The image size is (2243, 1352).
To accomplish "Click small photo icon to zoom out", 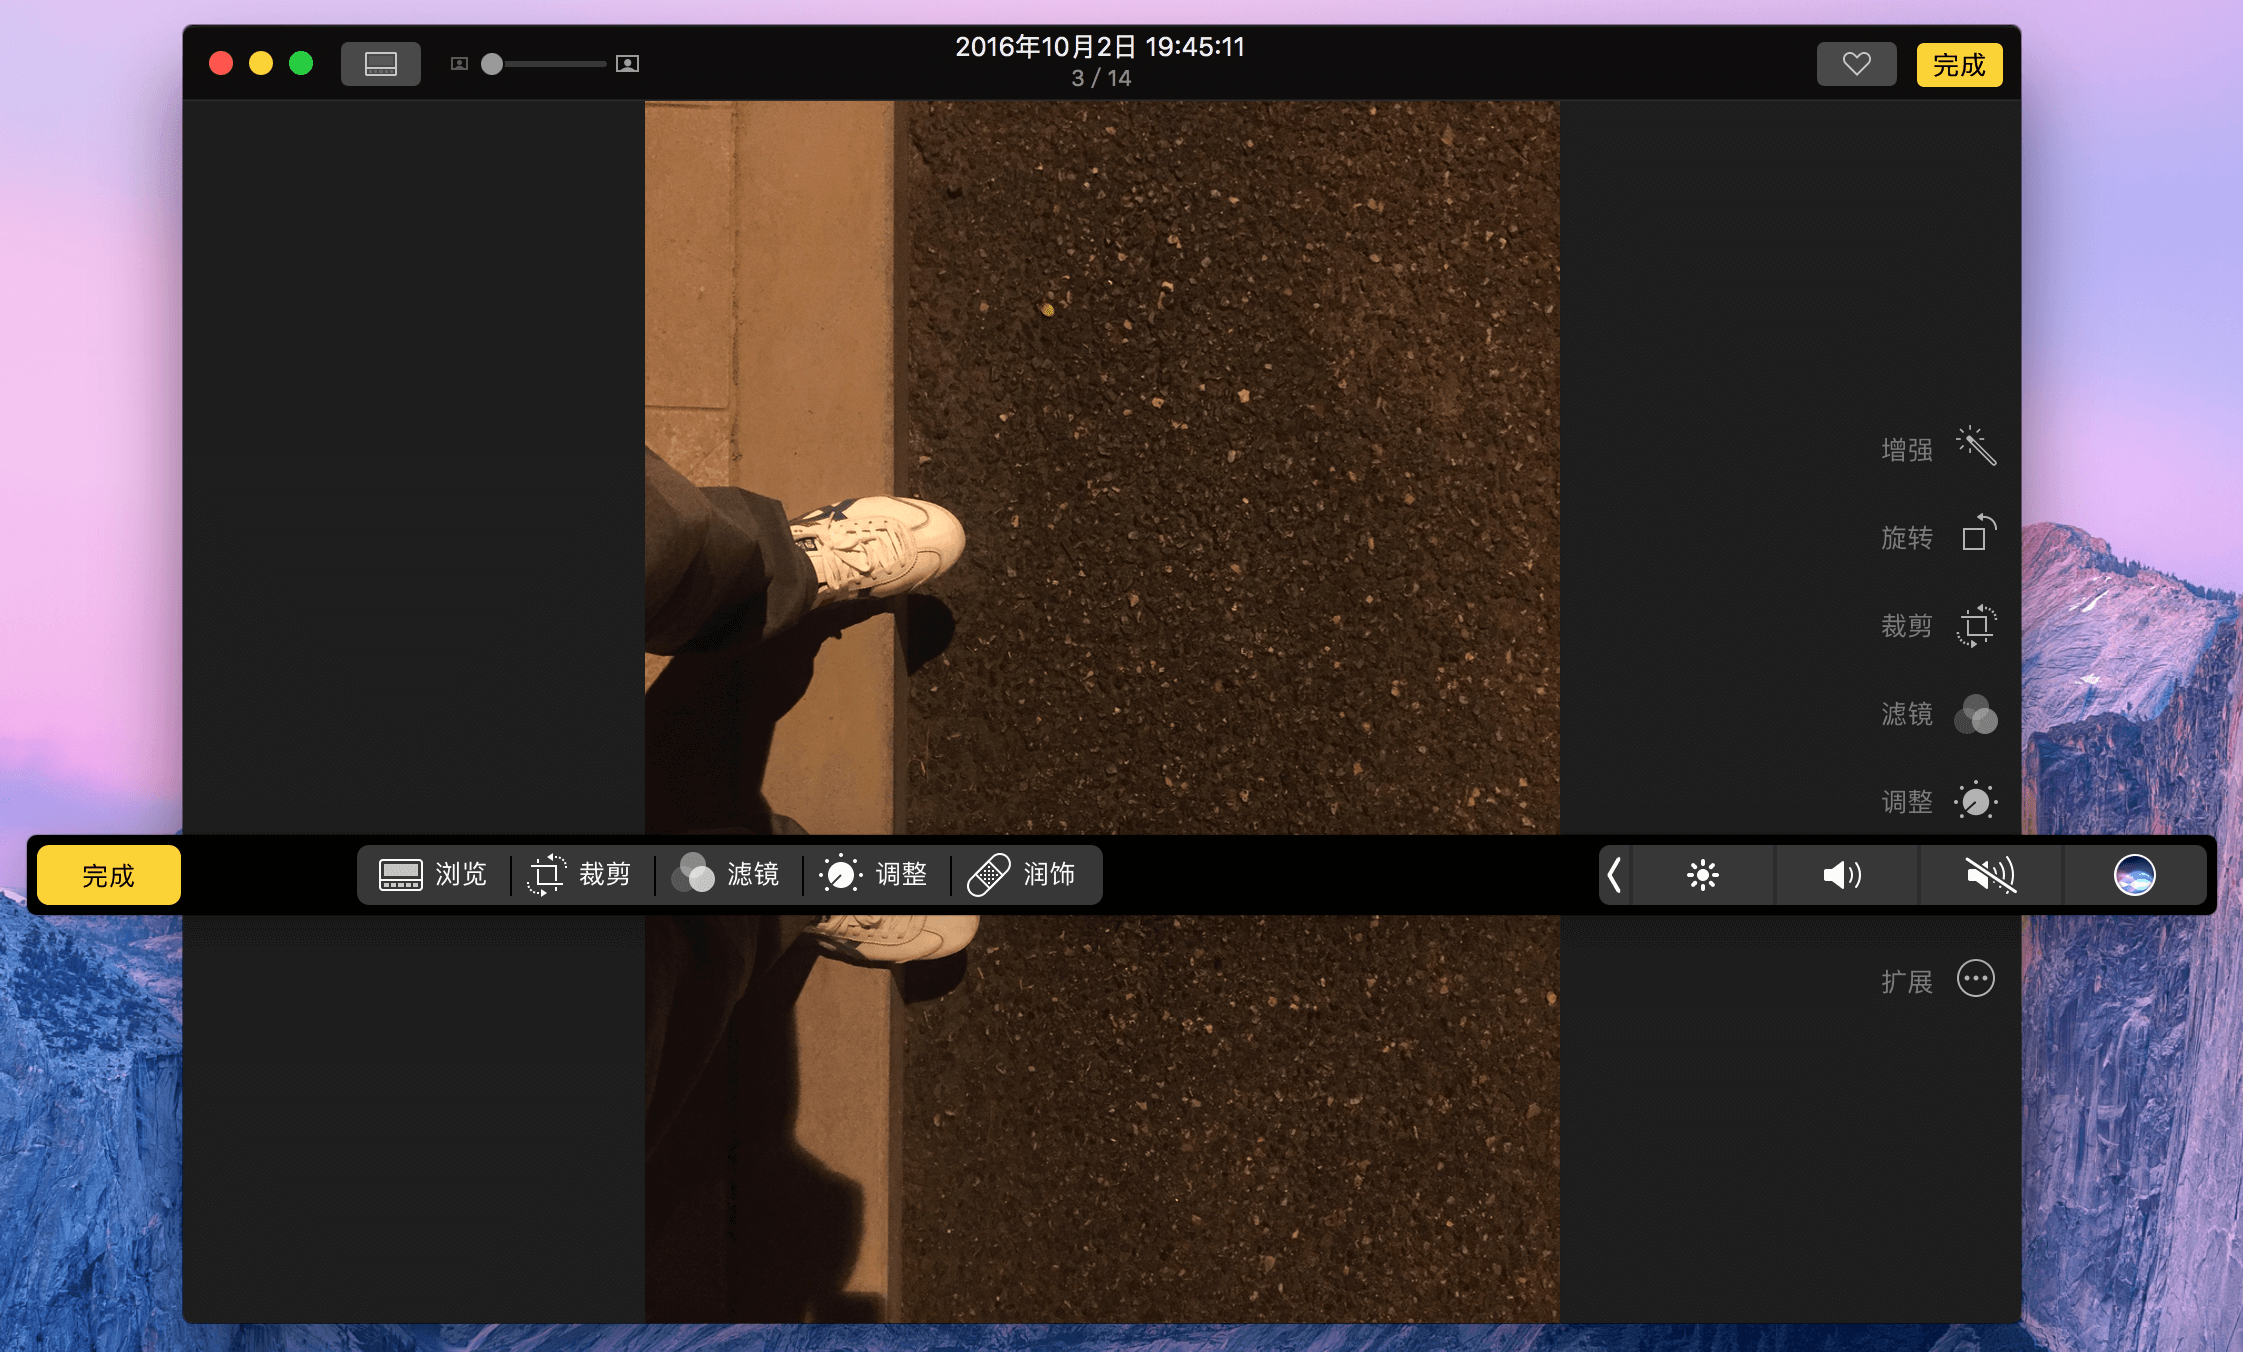I will tap(459, 64).
